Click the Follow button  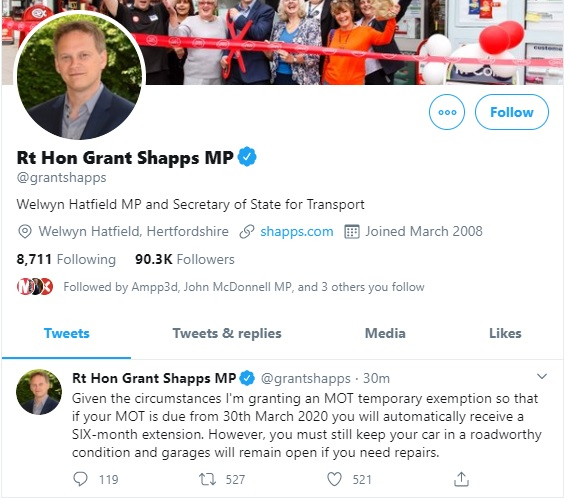point(511,112)
